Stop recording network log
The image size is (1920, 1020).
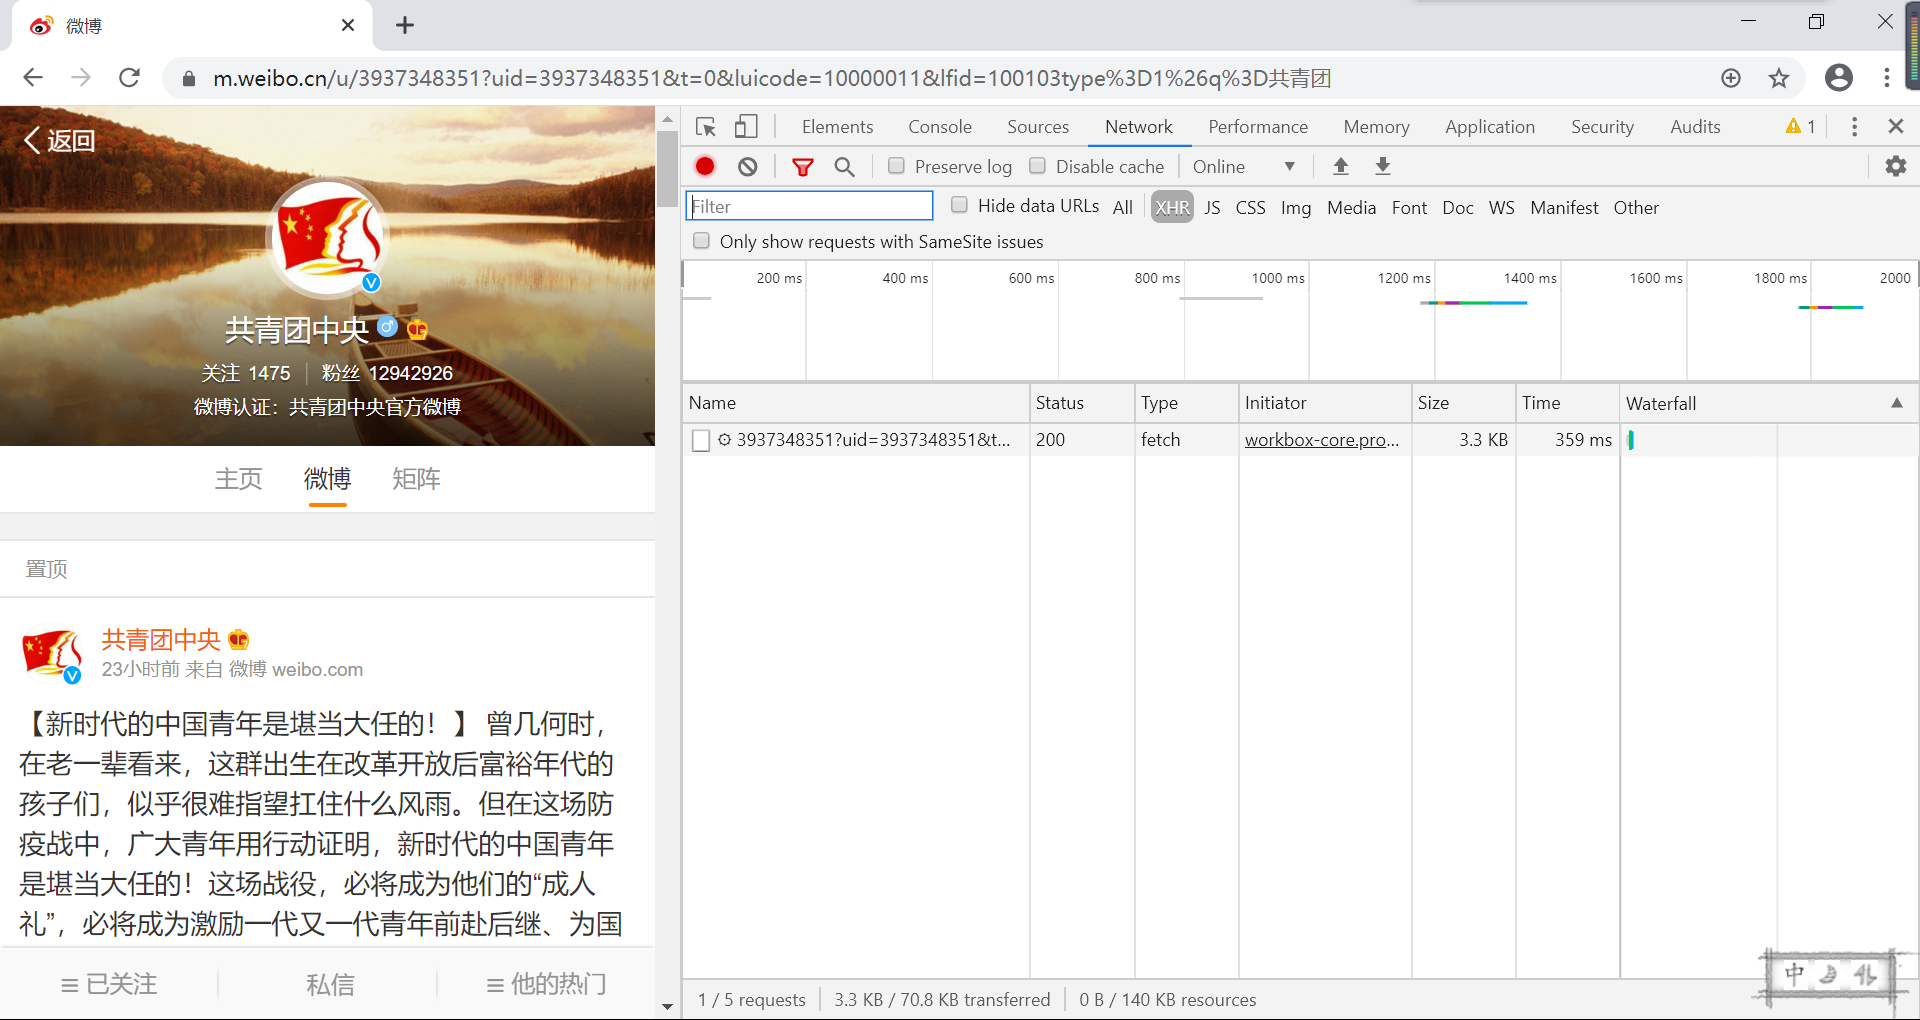click(705, 166)
